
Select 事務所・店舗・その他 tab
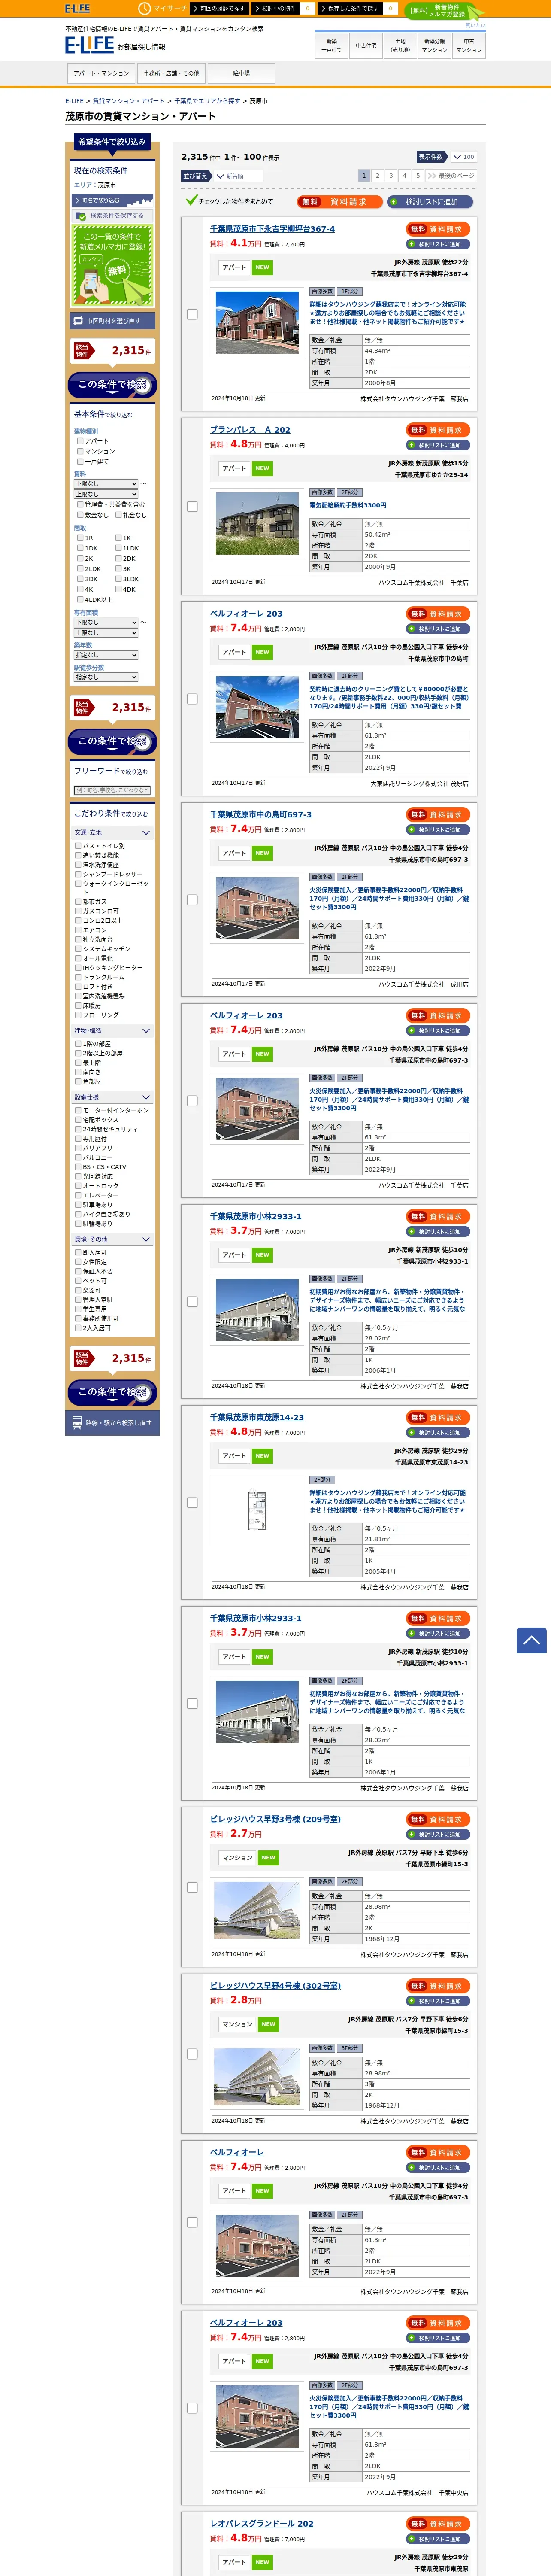[x=171, y=73]
